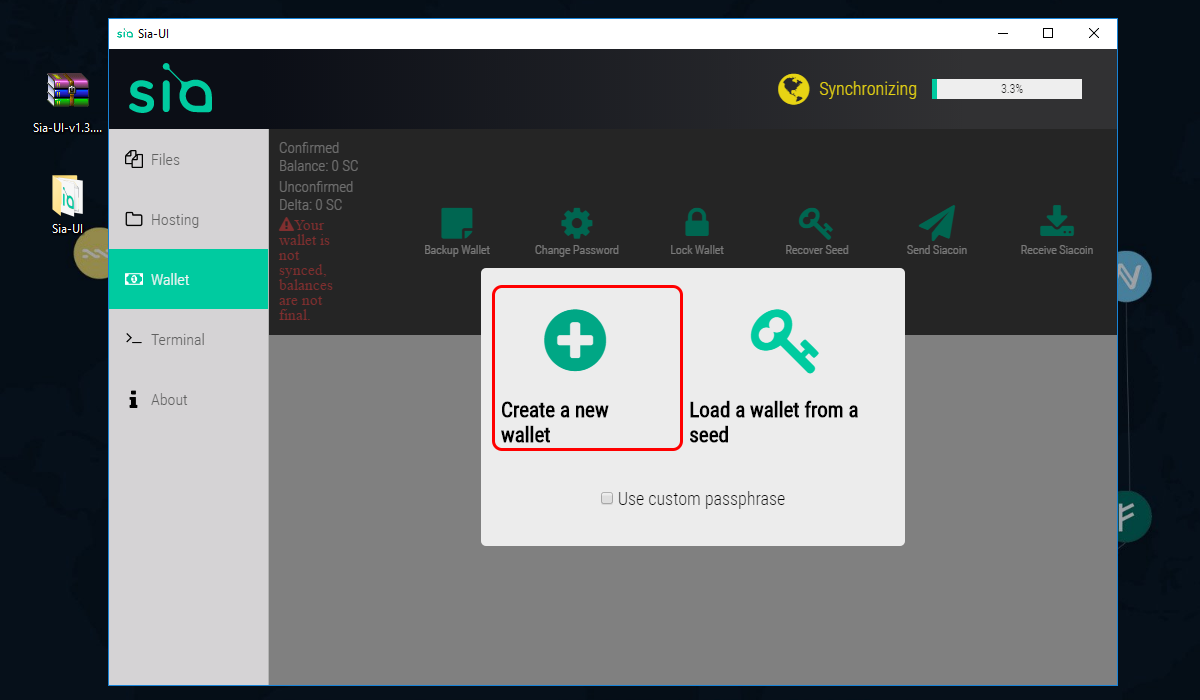The height and width of the screenshot is (700, 1200).
Task: Open the Hosting sidebar tab
Action: (x=189, y=219)
